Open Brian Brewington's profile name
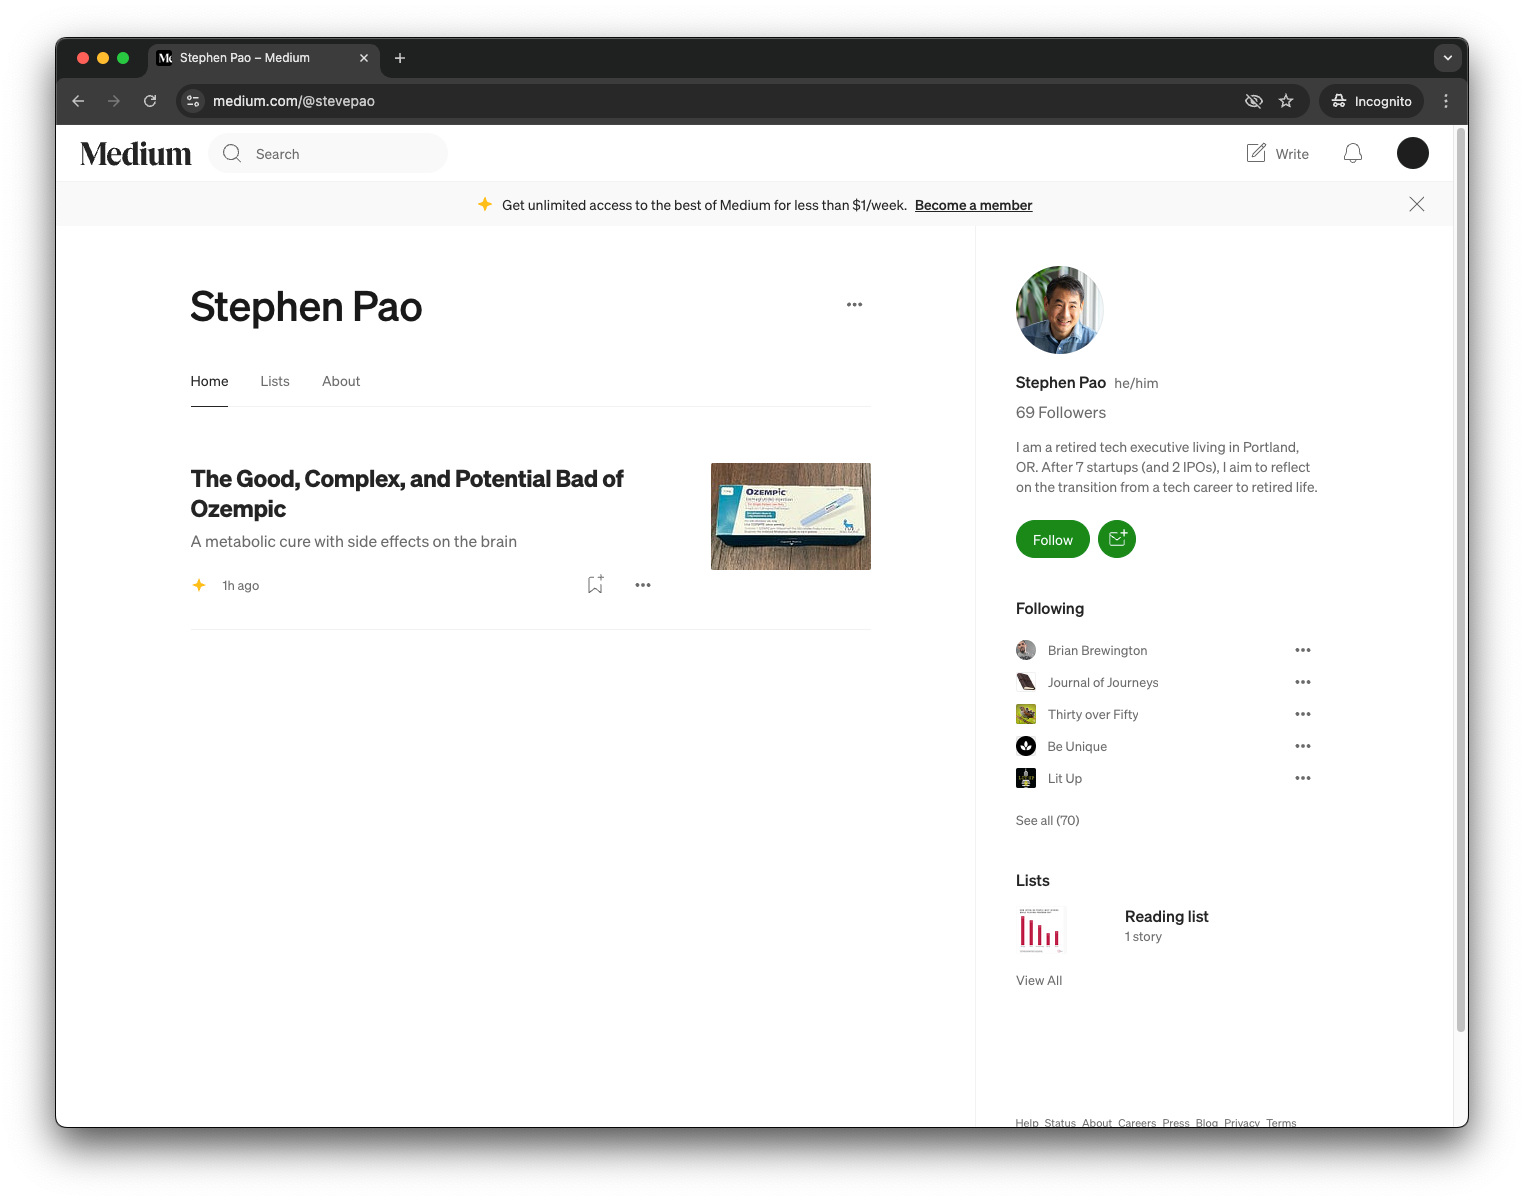This screenshot has width=1524, height=1201. click(1097, 650)
